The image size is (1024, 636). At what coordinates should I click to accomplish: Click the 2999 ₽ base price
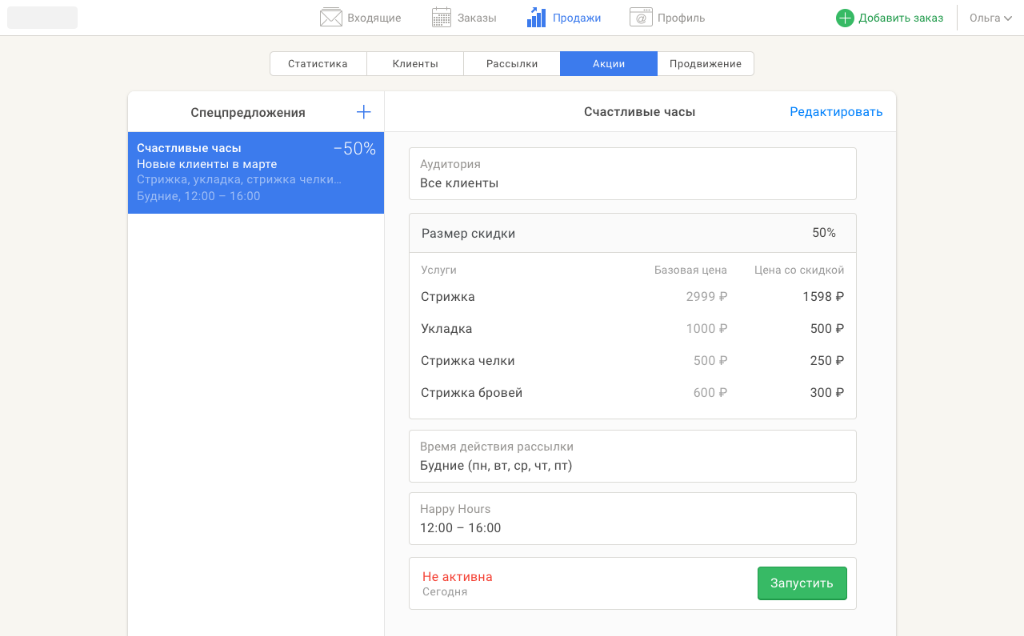pos(707,296)
